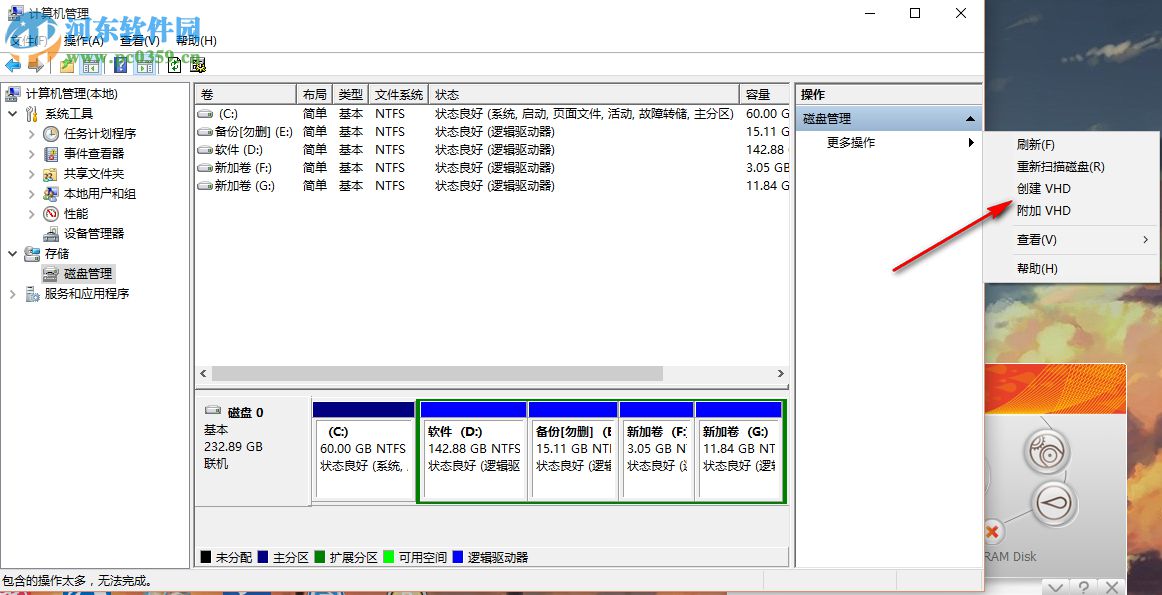This screenshot has height=595, width=1162.
Task: Click the refresh toolbar icon
Action: pyautogui.click(x=172, y=66)
